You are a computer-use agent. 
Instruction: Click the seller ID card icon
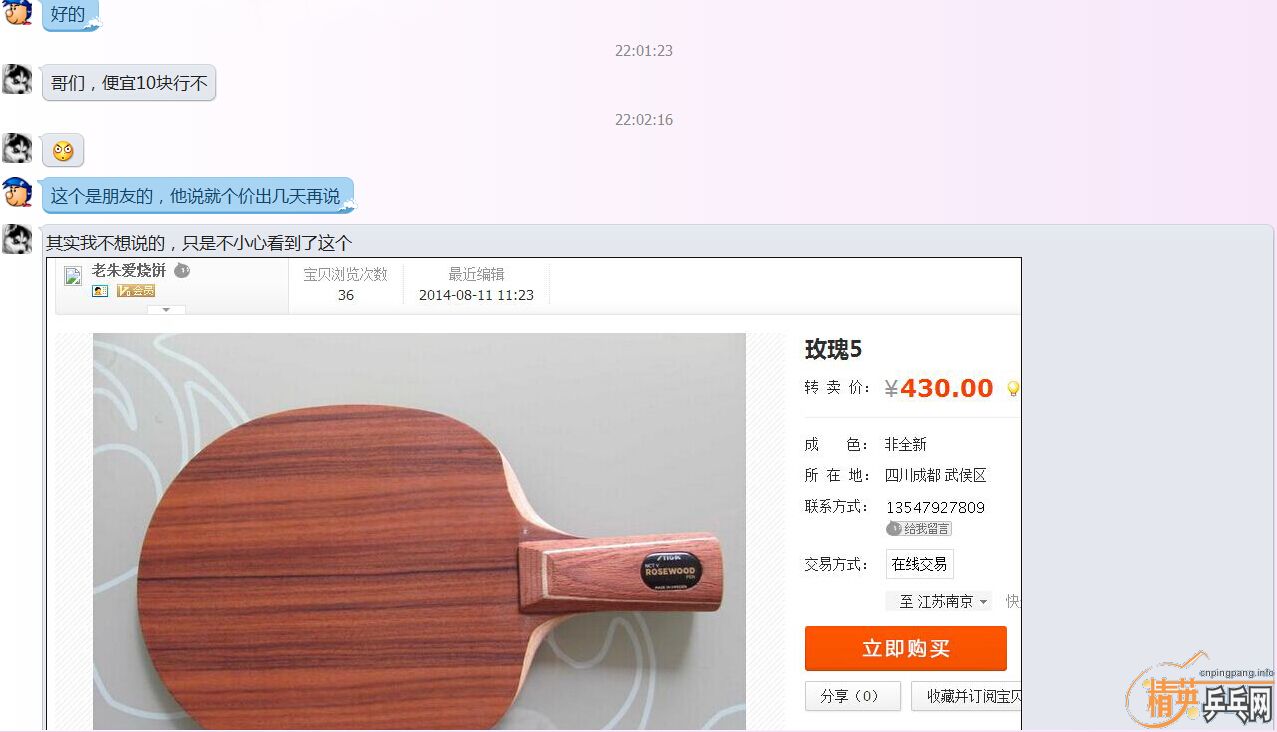click(x=100, y=291)
